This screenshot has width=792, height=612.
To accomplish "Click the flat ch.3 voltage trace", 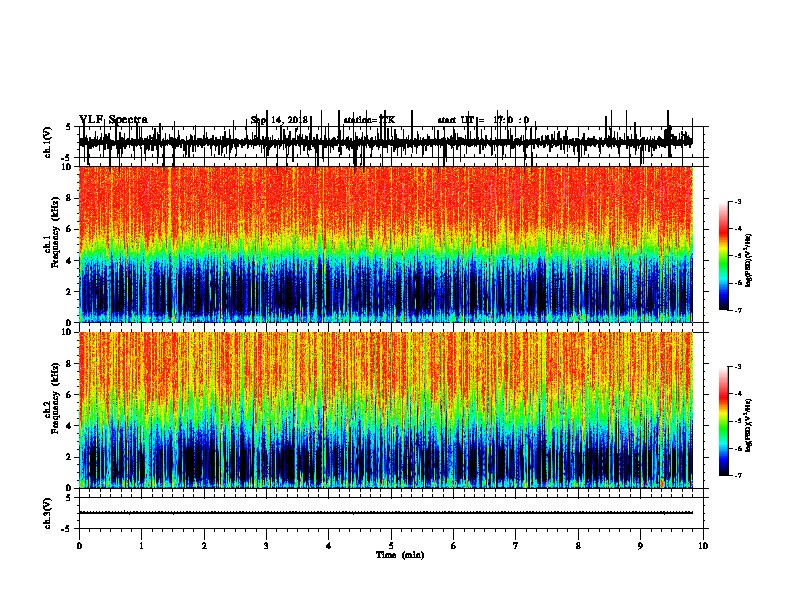I will point(386,513).
